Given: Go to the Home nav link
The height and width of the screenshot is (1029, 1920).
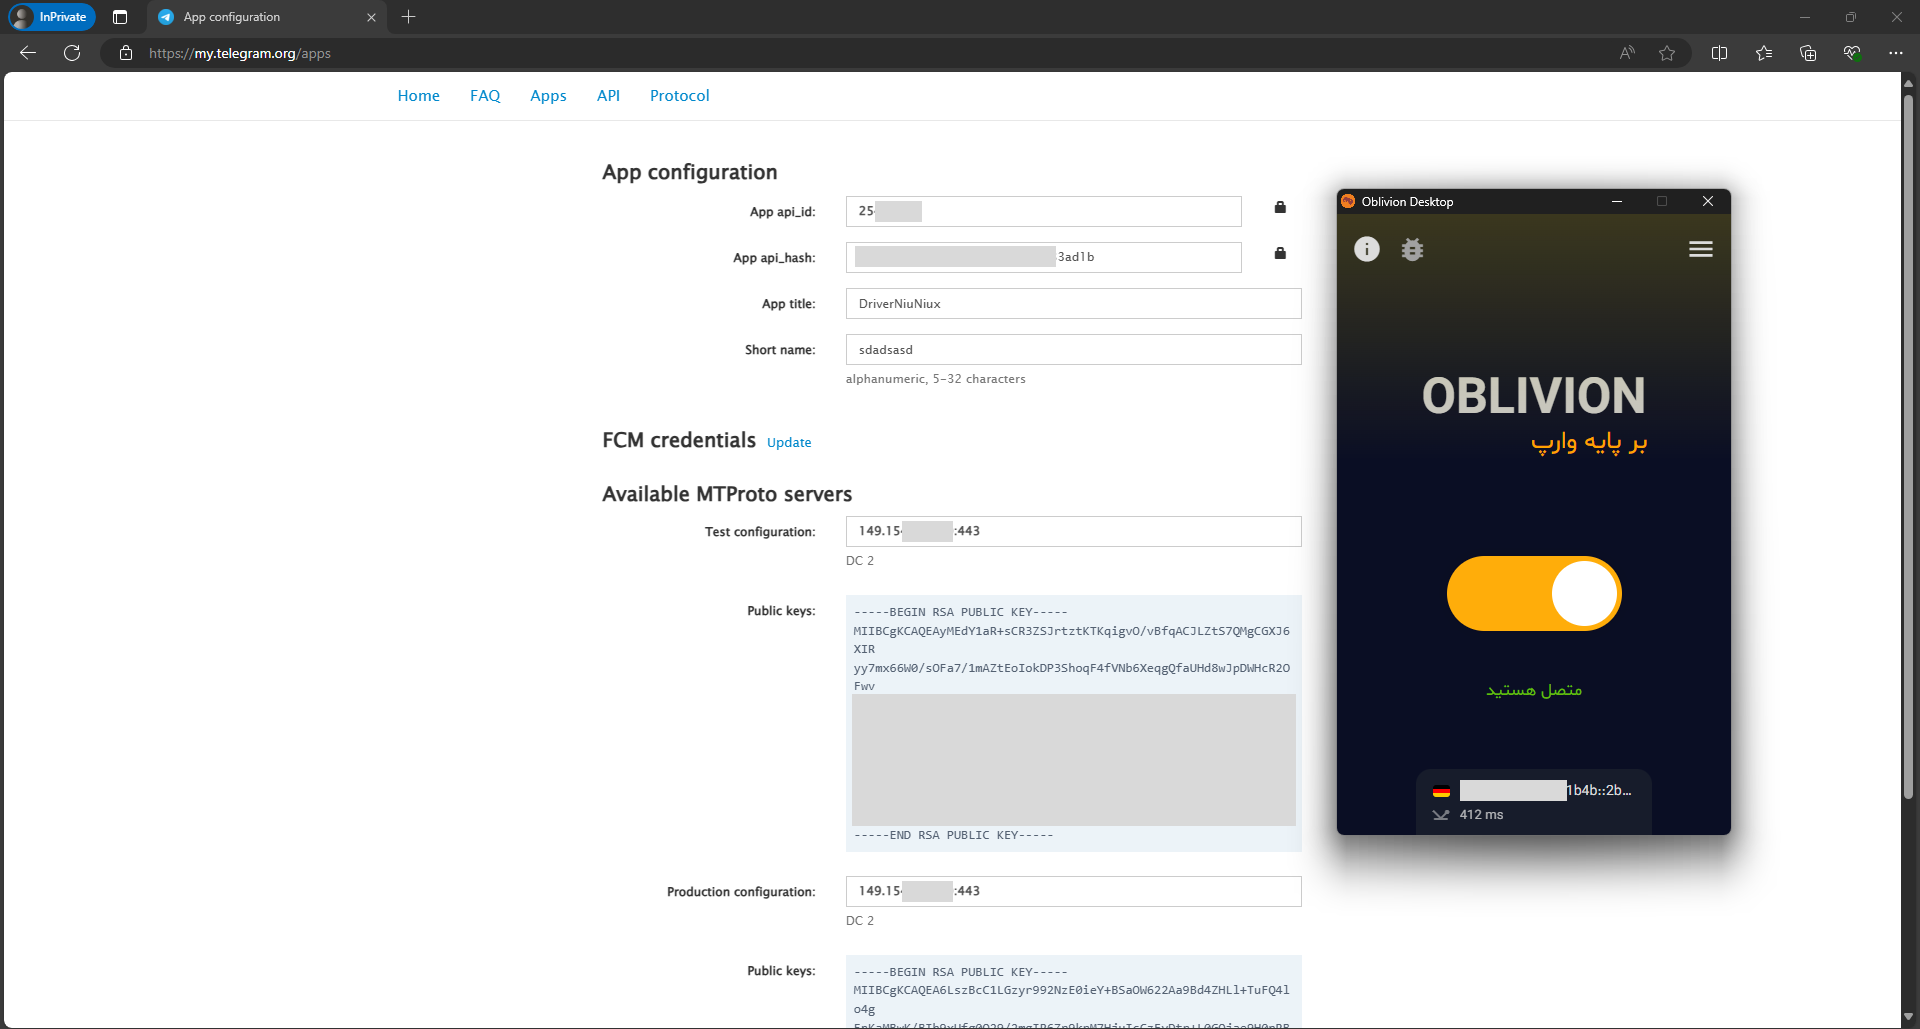Looking at the screenshot, I should tap(418, 96).
